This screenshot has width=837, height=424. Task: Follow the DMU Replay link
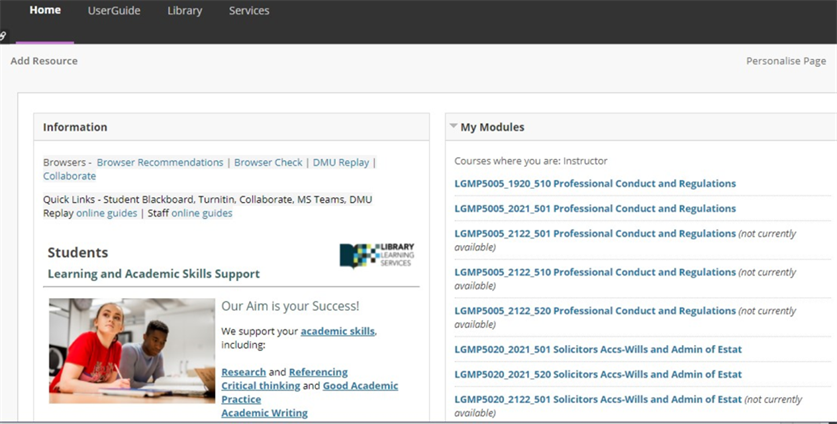(341, 162)
